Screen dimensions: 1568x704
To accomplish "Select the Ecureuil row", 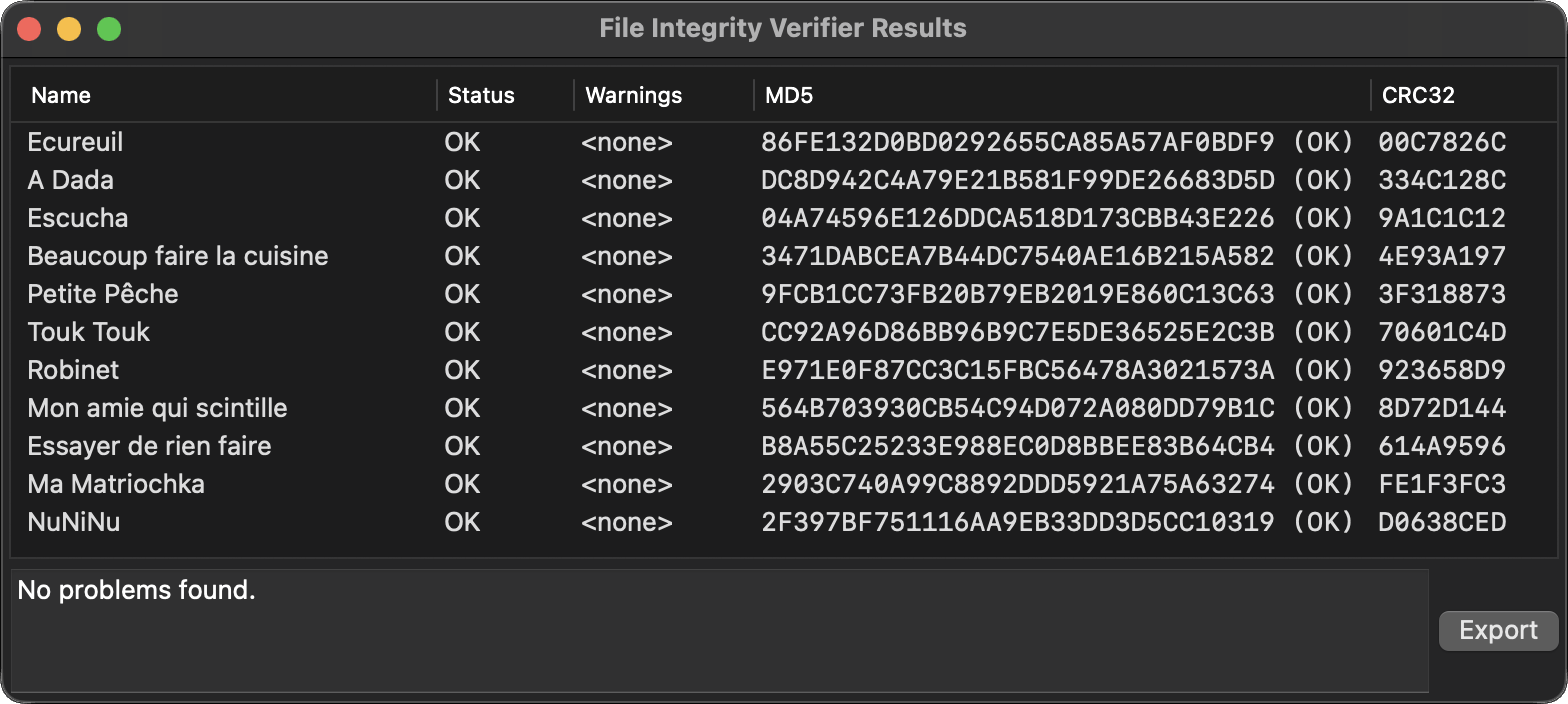I will pos(76,142).
